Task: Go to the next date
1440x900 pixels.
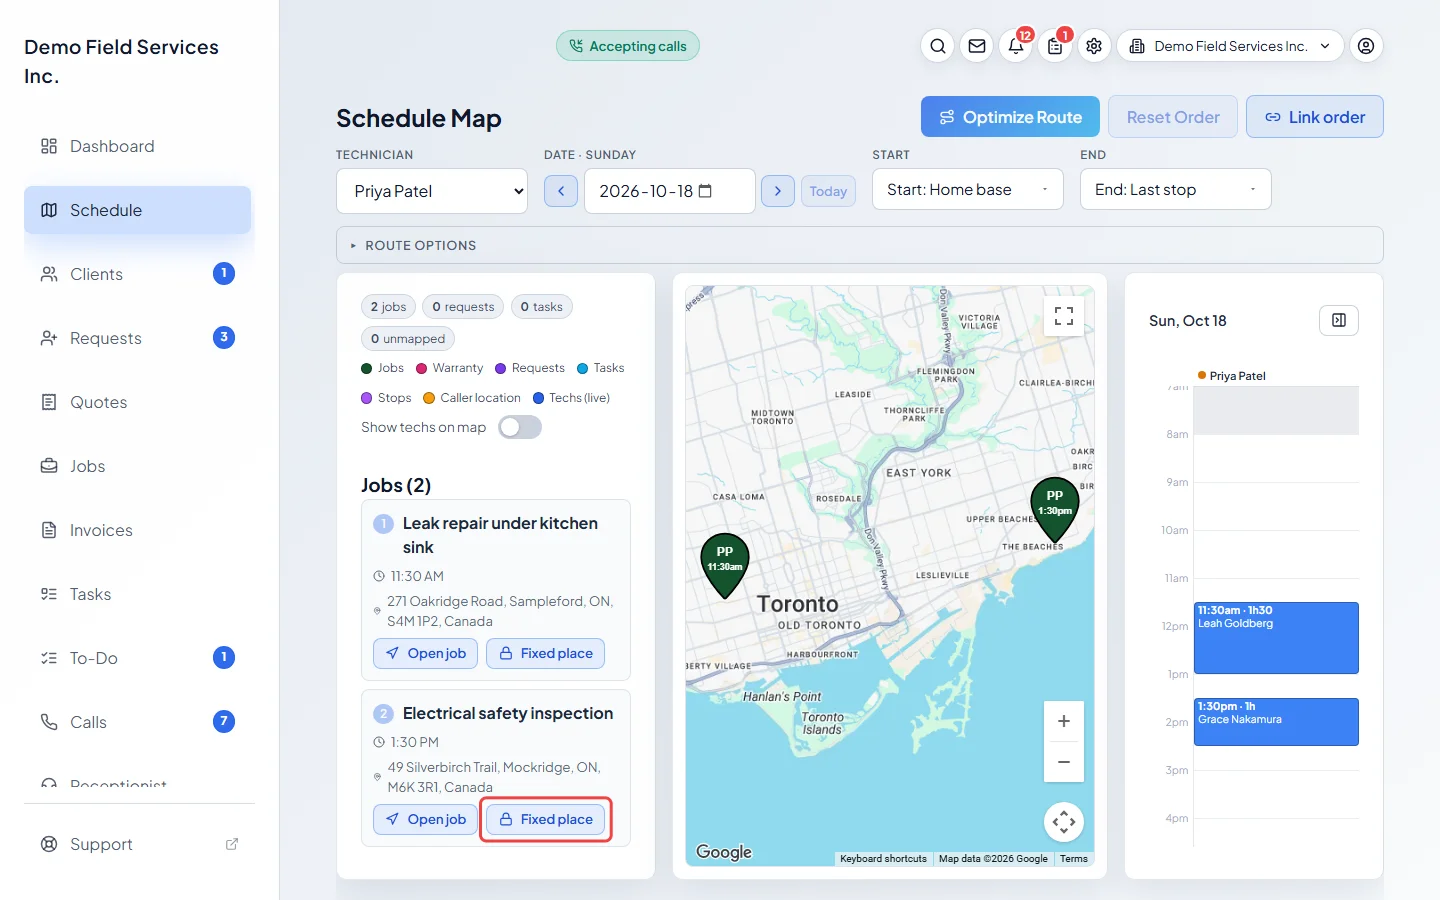Action: click(x=778, y=191)
